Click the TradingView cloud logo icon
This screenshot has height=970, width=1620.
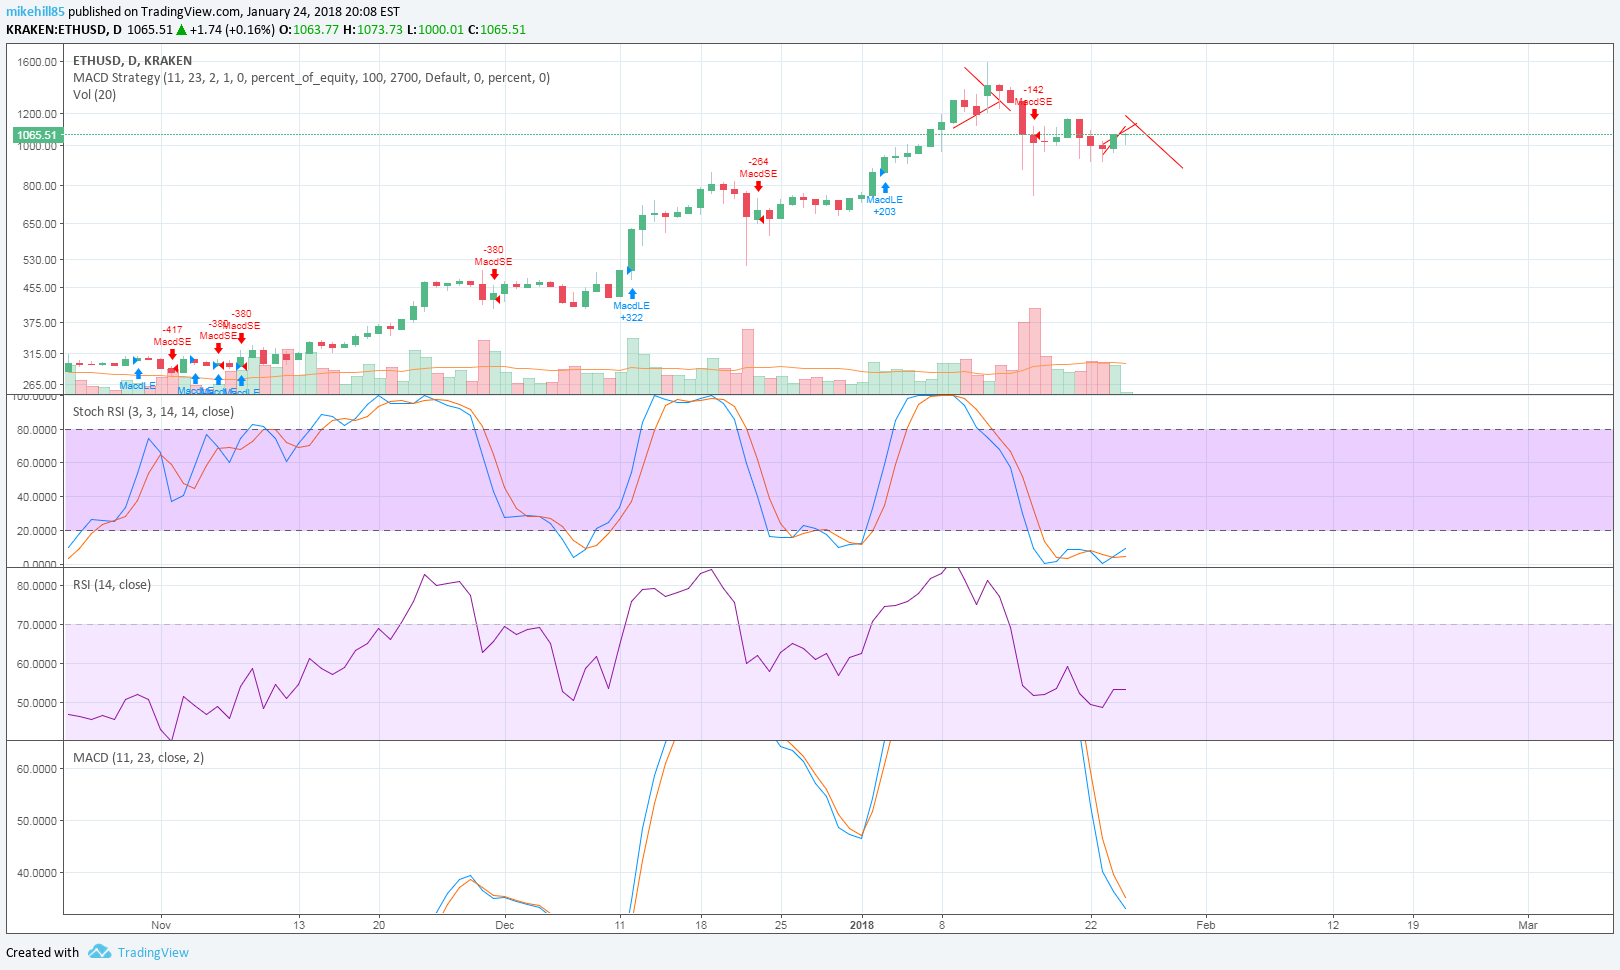click(x=99, y=951)
